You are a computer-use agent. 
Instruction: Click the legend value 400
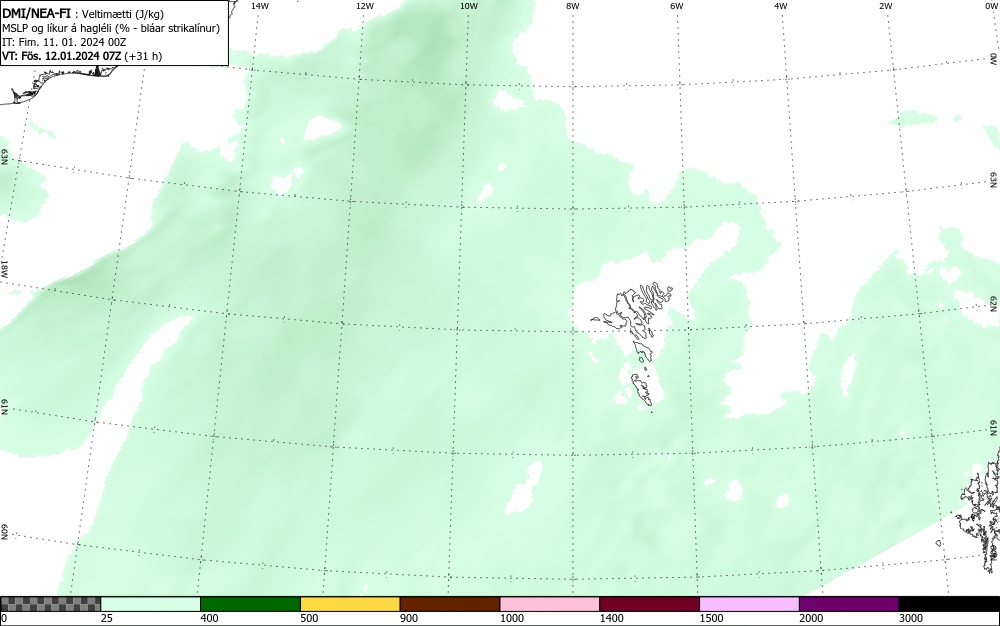tap(209, 618)
